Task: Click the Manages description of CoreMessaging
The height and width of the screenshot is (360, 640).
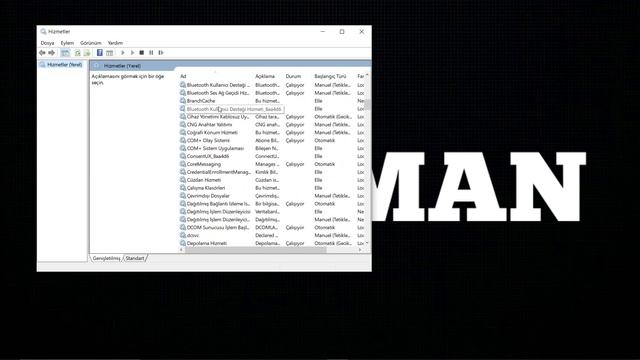Action: click(267, 164)
